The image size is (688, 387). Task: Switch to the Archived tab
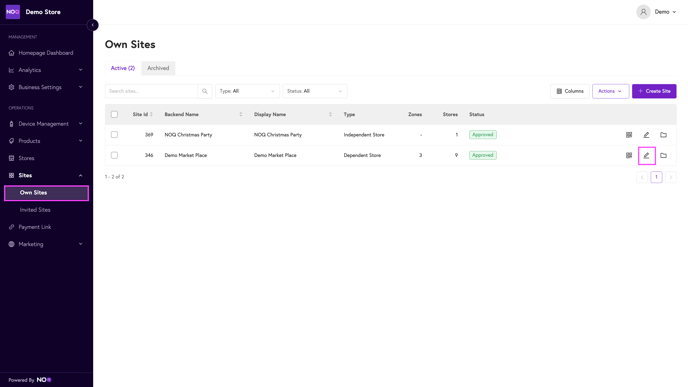point(158,68)
